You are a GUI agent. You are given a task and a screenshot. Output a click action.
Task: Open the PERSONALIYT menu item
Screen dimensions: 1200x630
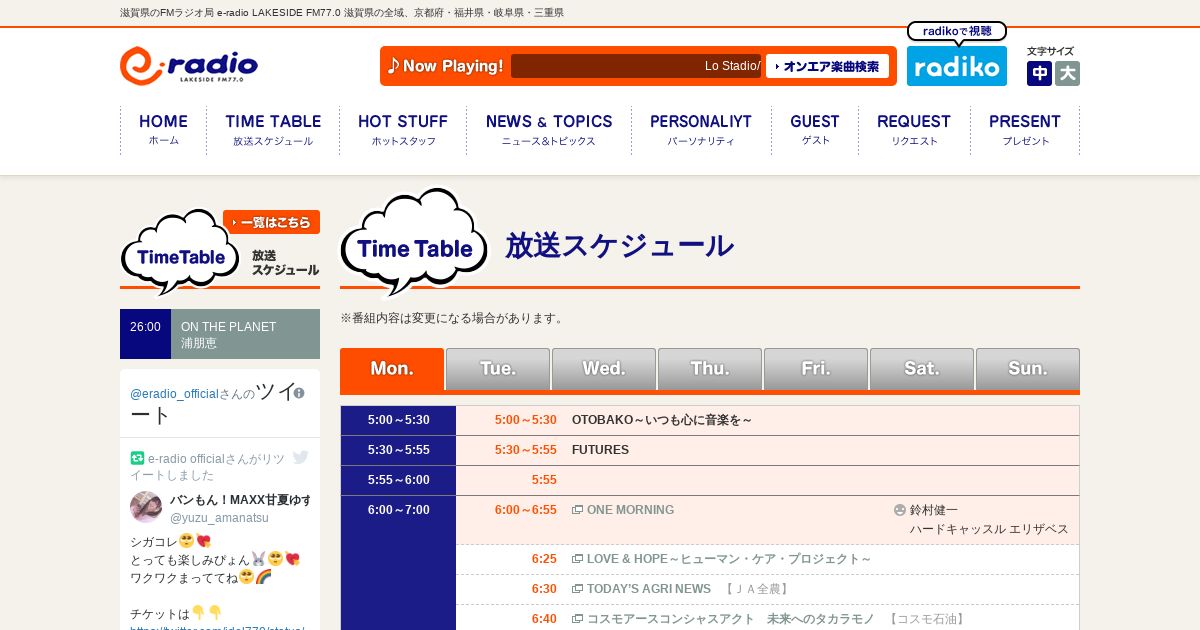tap(701, 130)
